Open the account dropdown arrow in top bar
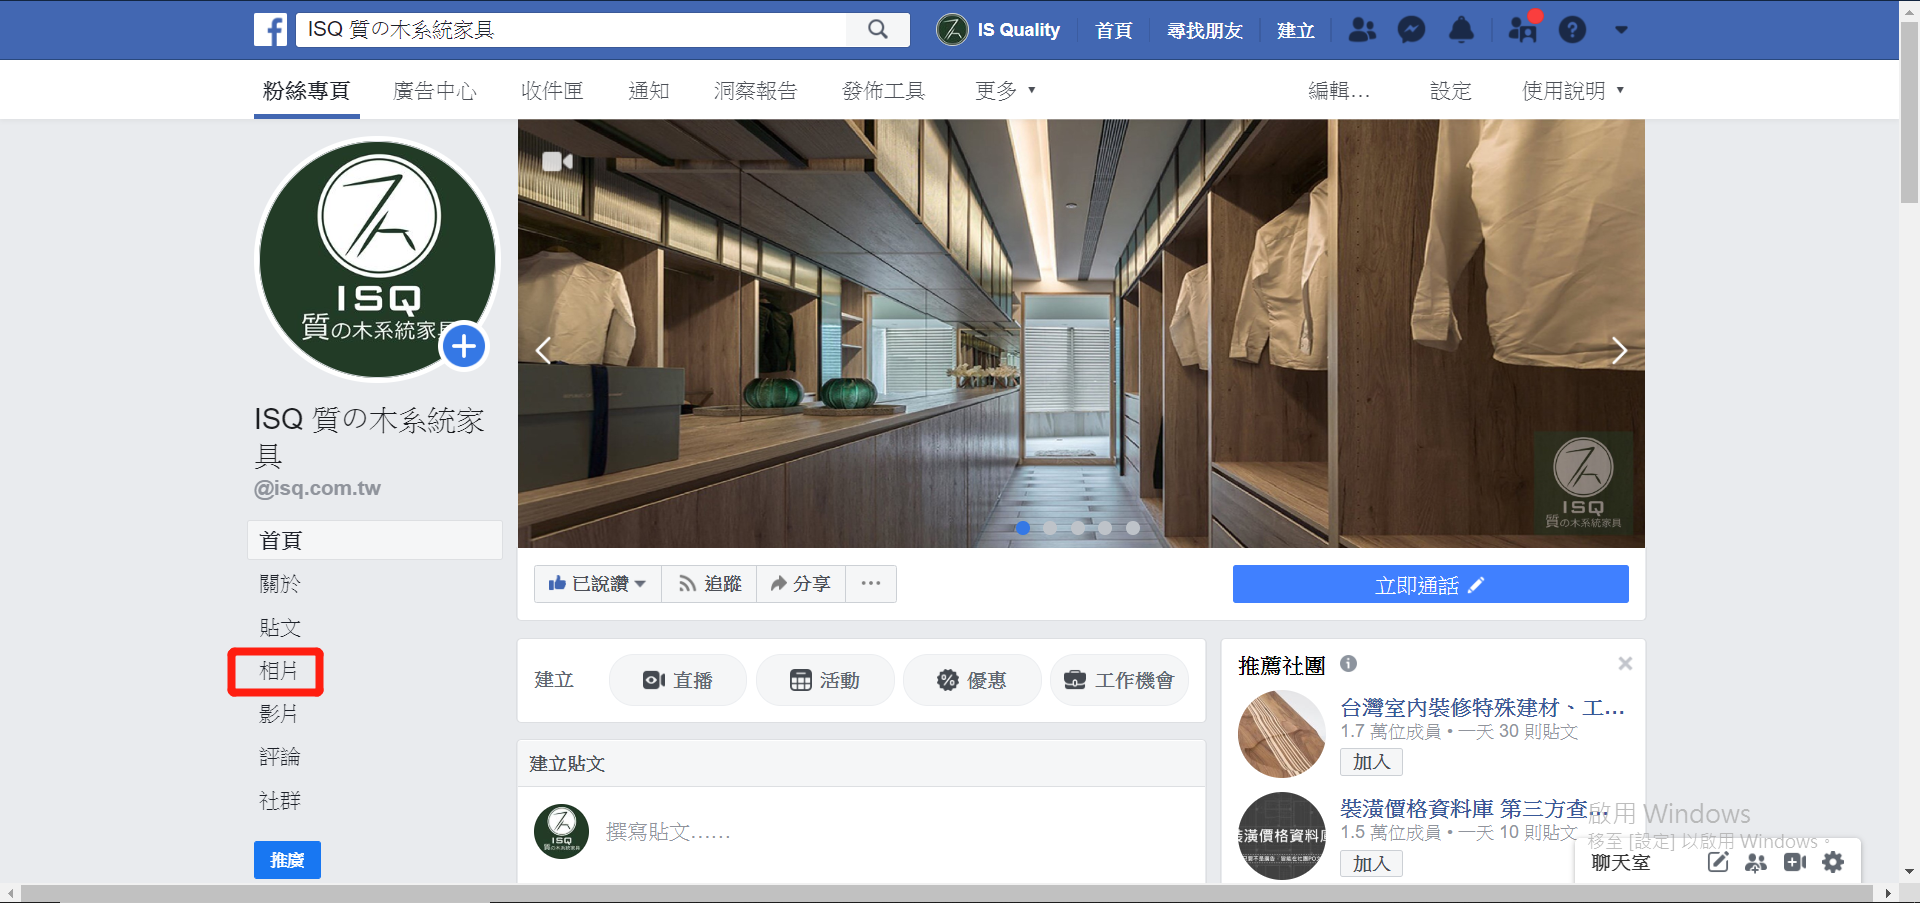Screen dimensions: 1920x903 (1621, 30)
